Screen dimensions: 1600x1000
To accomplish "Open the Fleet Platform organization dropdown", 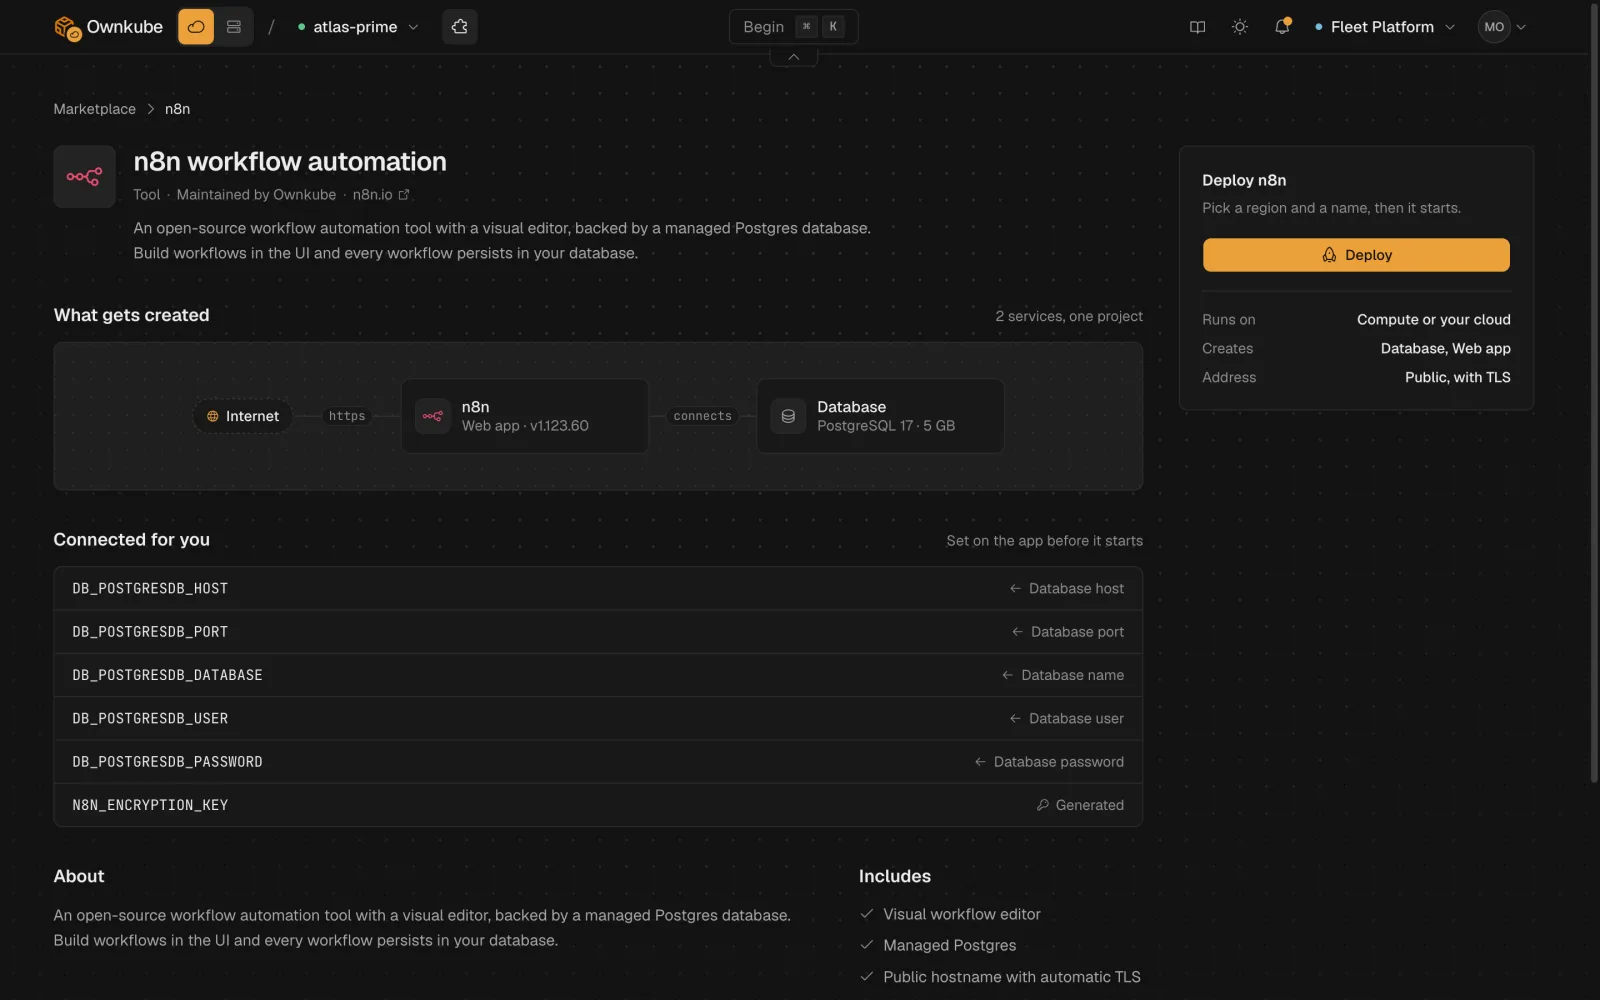I will point(1385,27).
